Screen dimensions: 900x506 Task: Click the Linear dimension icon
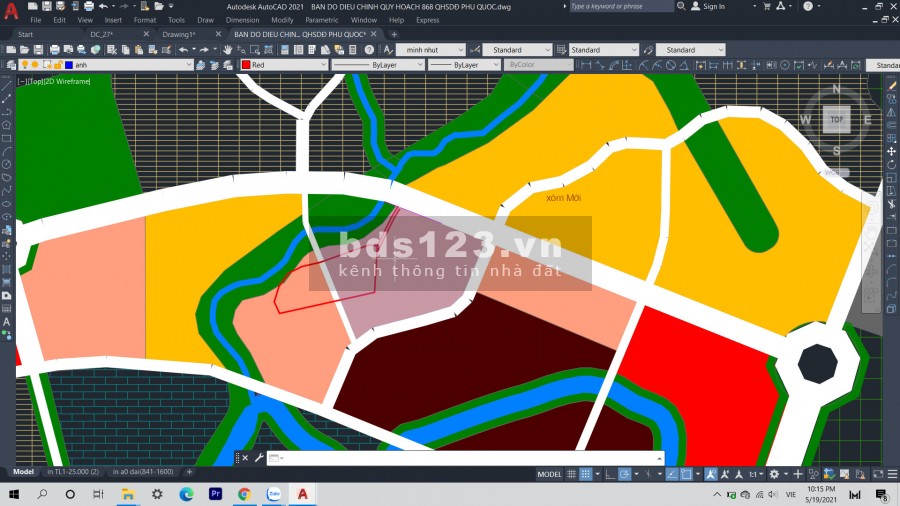pos(585,65)
